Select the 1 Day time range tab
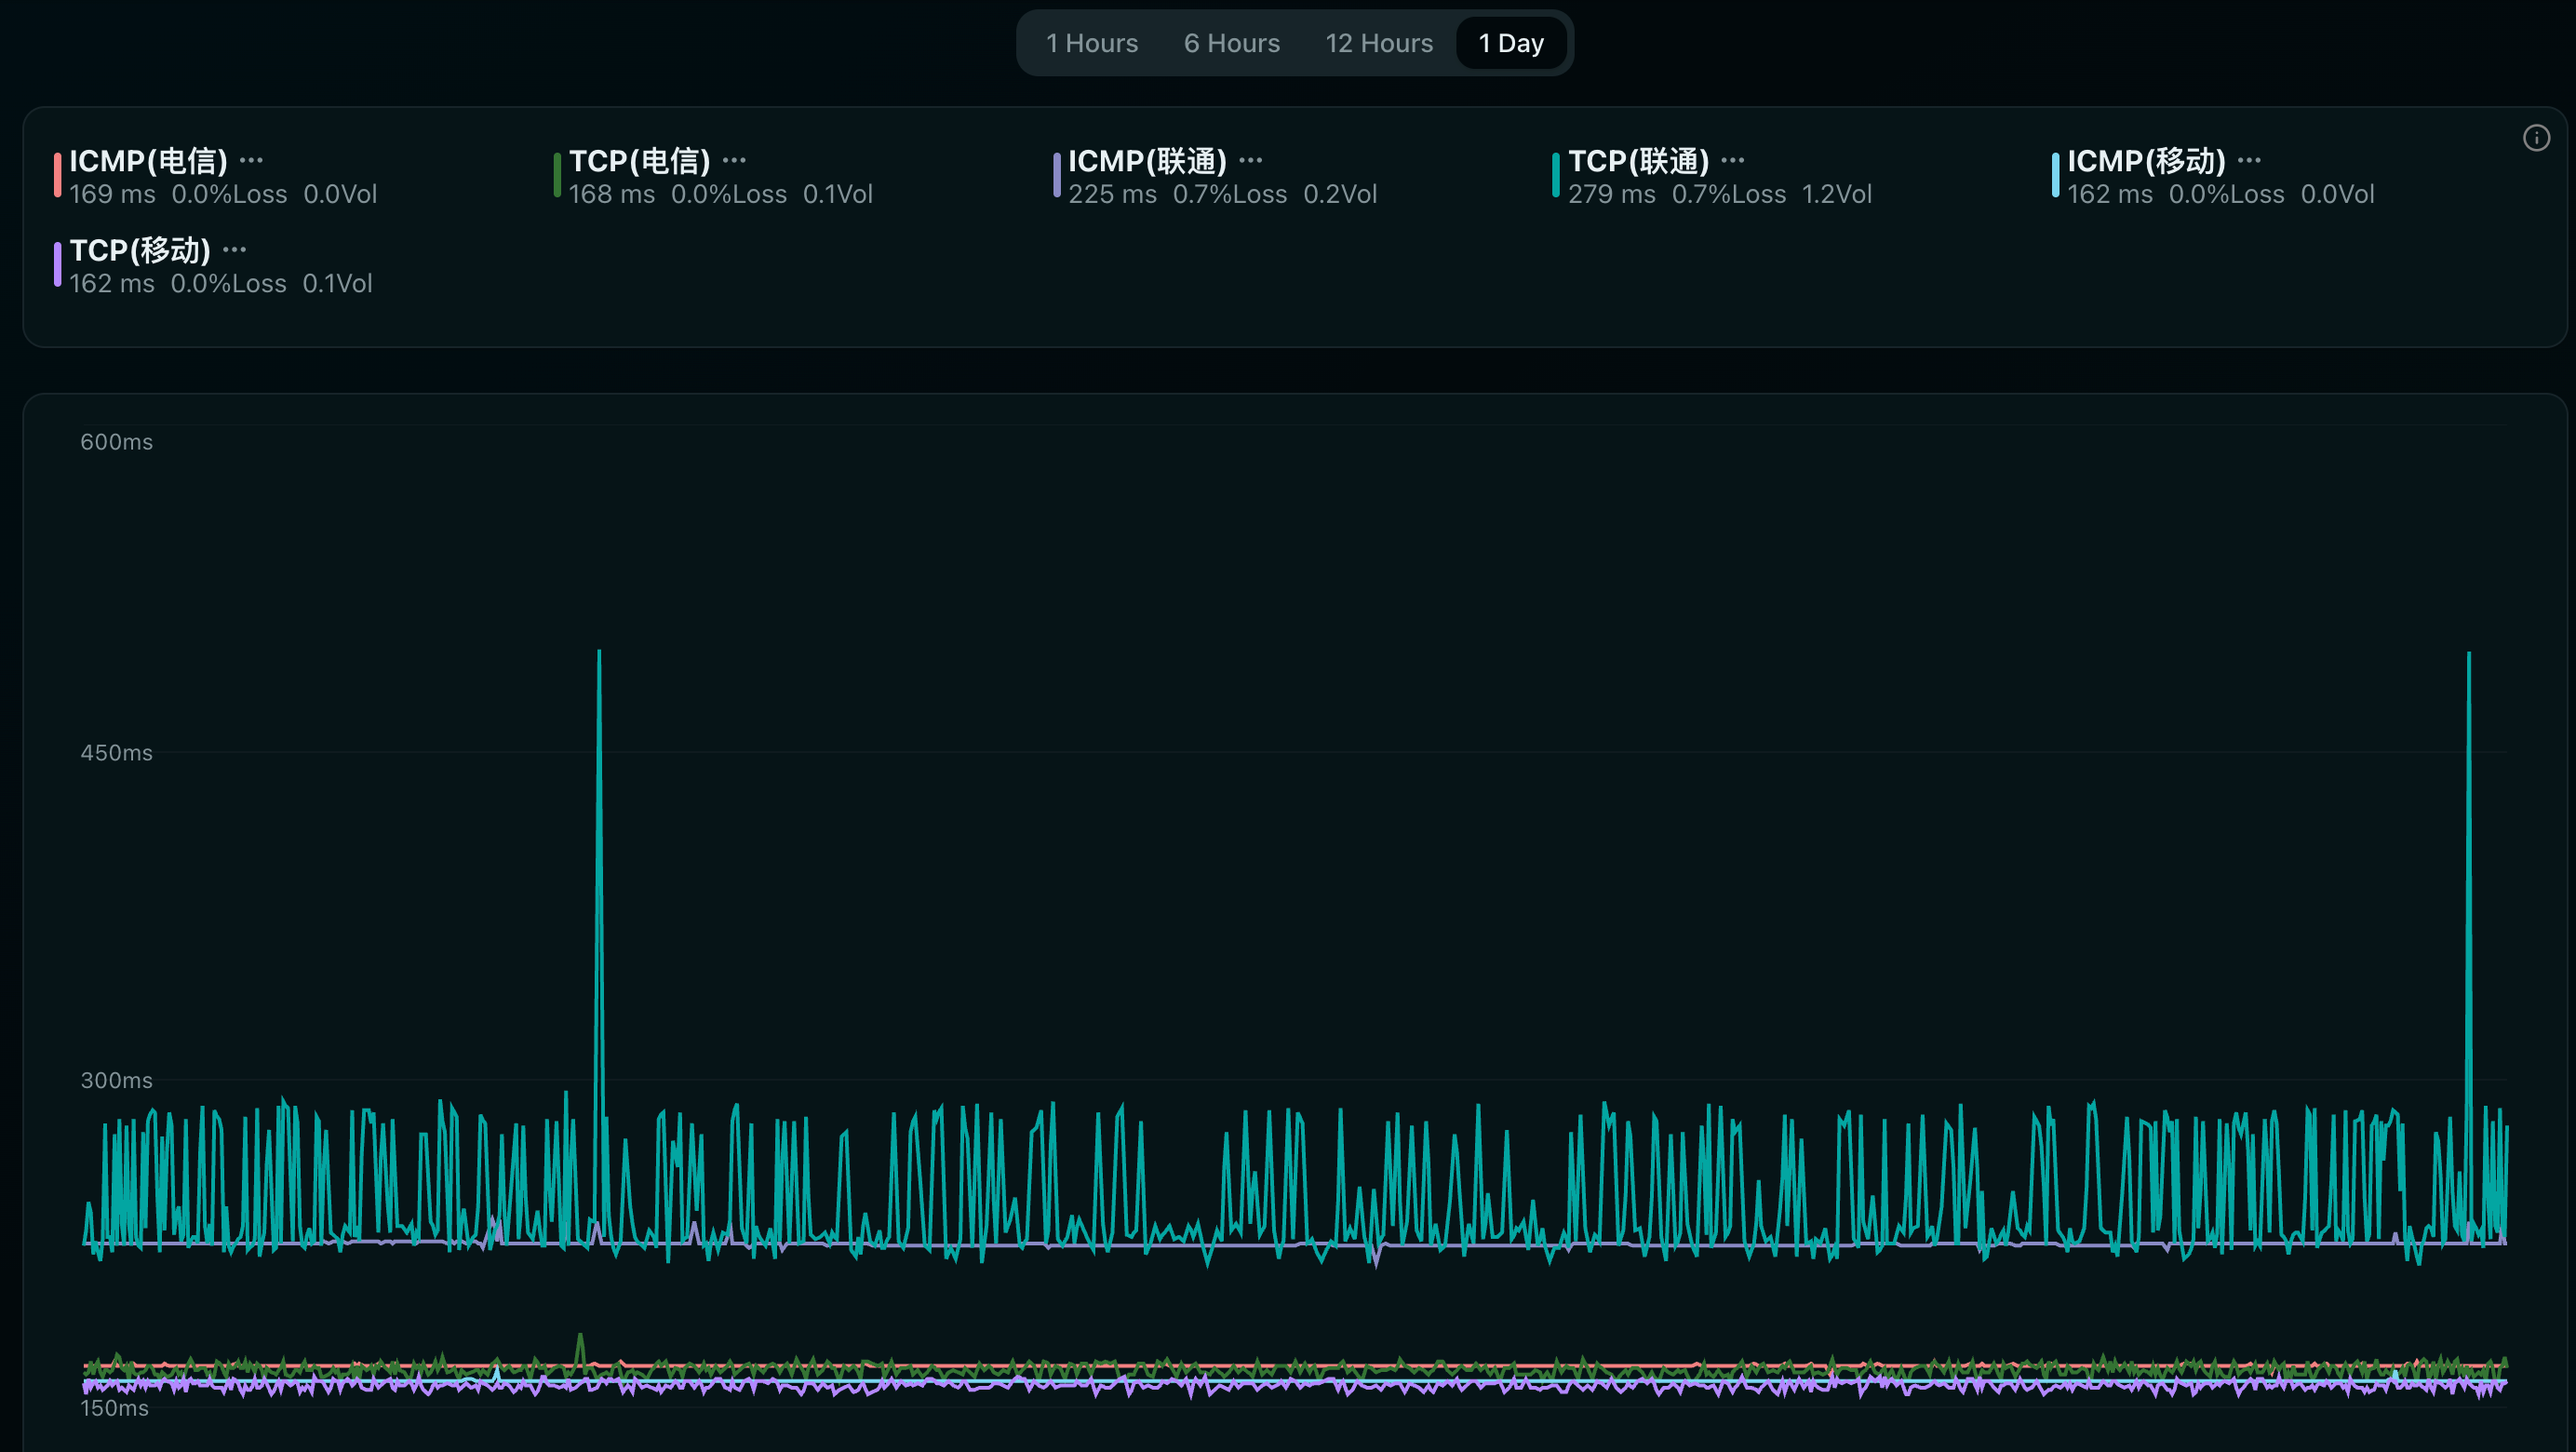This screenshot has height=1452, width=2576. (x=1511, y=43)
